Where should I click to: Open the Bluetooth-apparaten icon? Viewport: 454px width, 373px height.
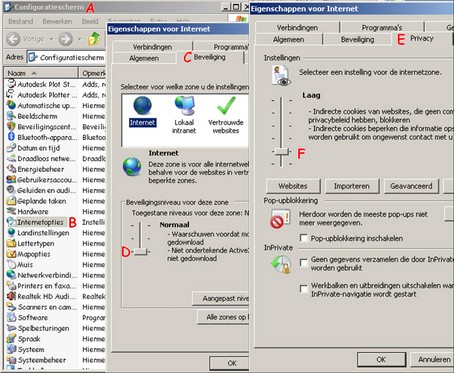12,137
